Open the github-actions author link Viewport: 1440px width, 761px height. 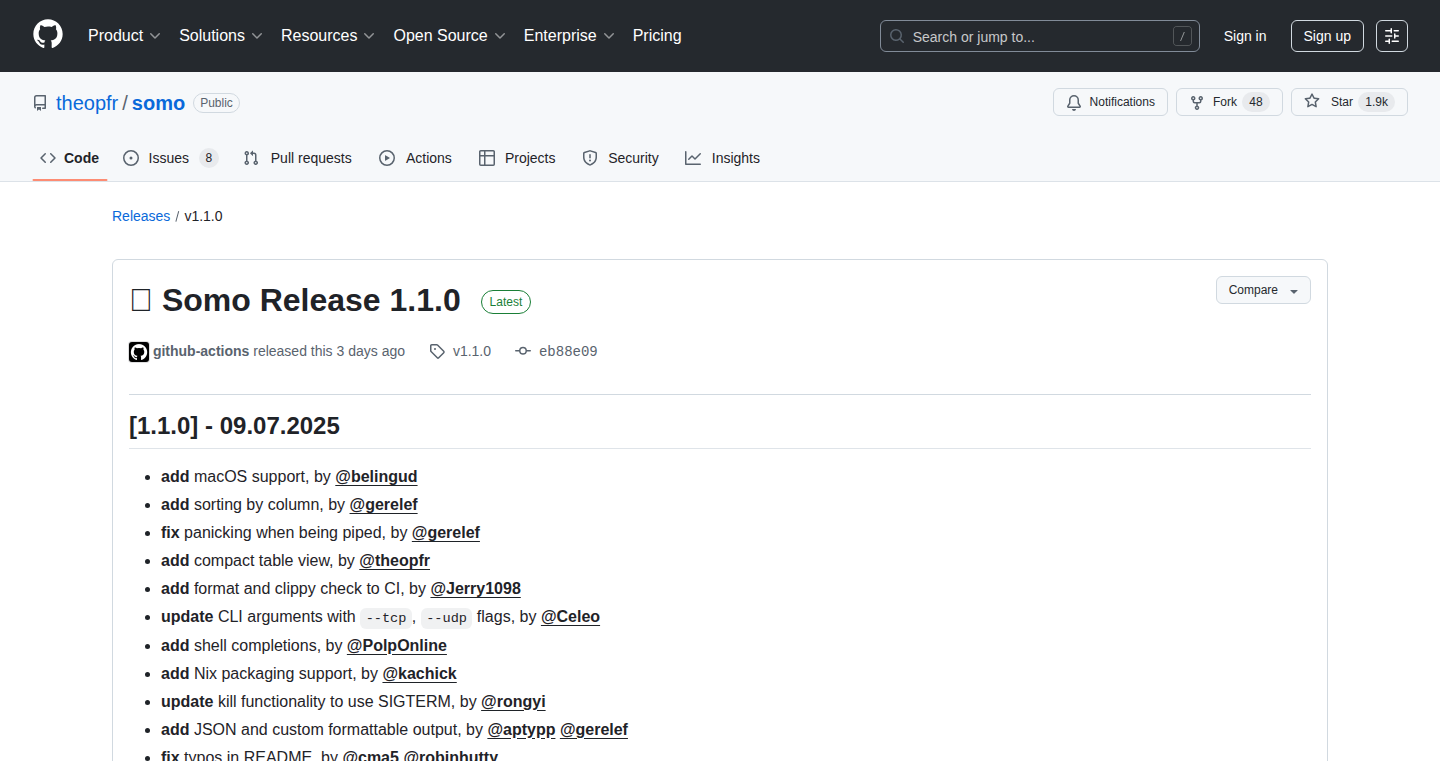click(201, 351)
